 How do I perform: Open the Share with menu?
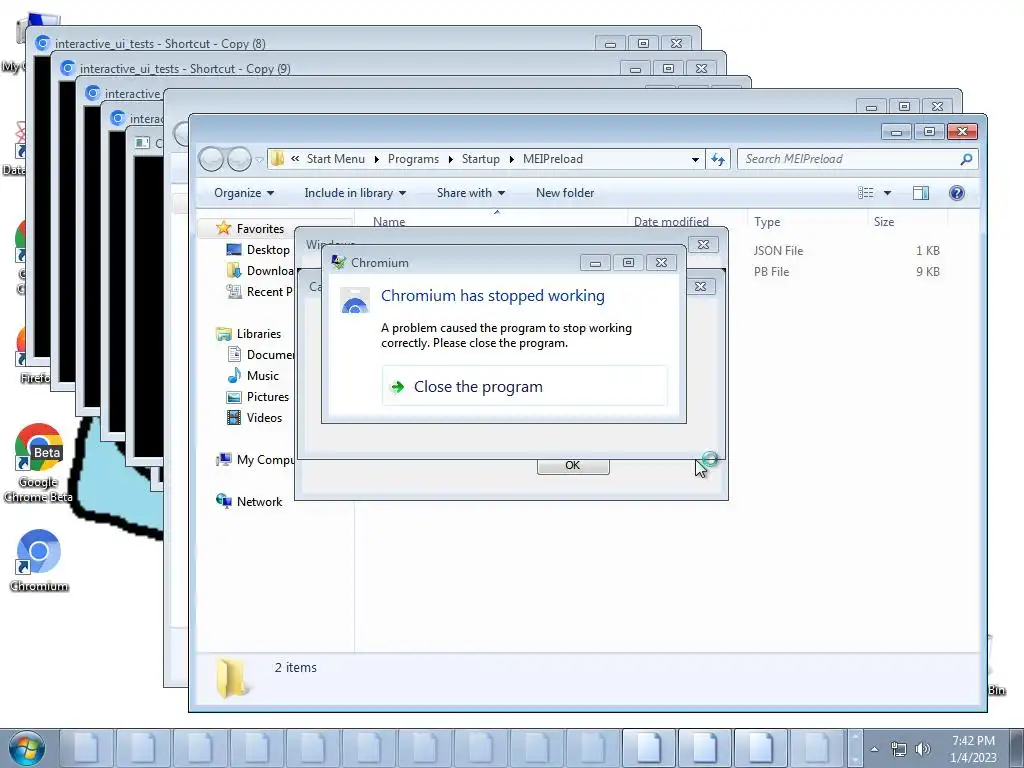pos(470,193)
